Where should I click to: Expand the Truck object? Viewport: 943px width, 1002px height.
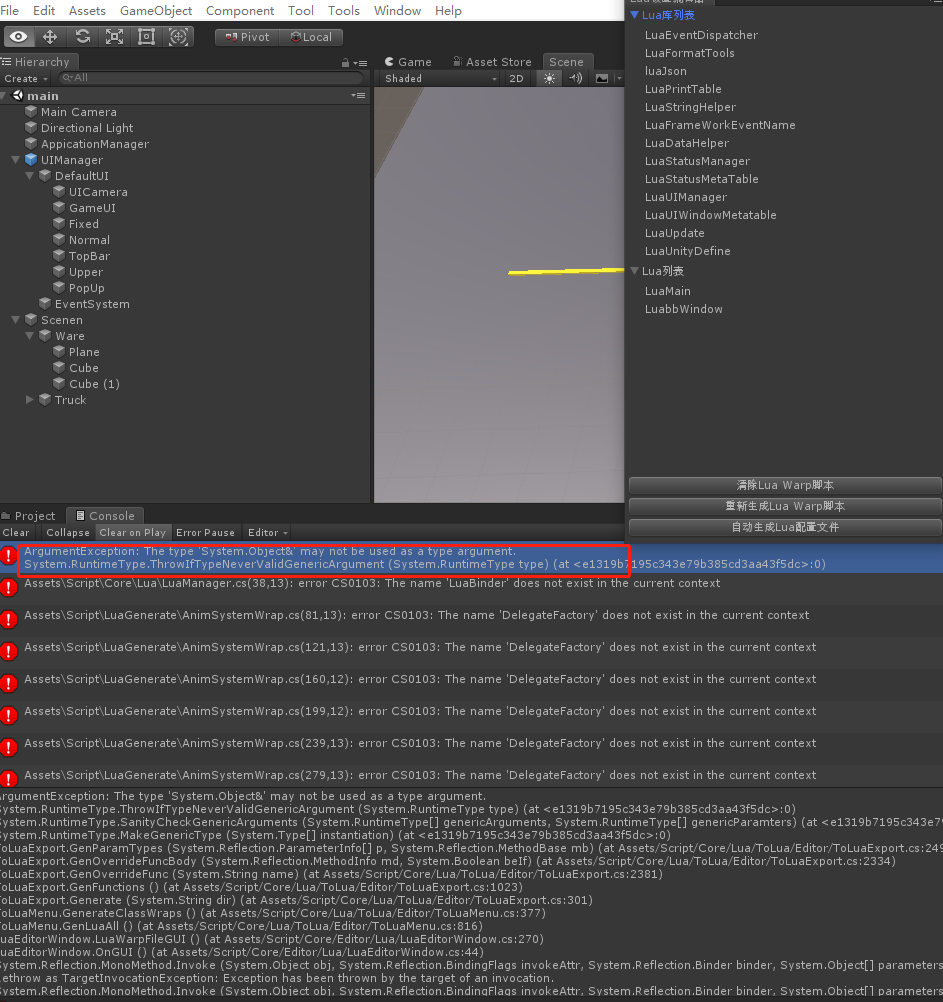point(29,399)
